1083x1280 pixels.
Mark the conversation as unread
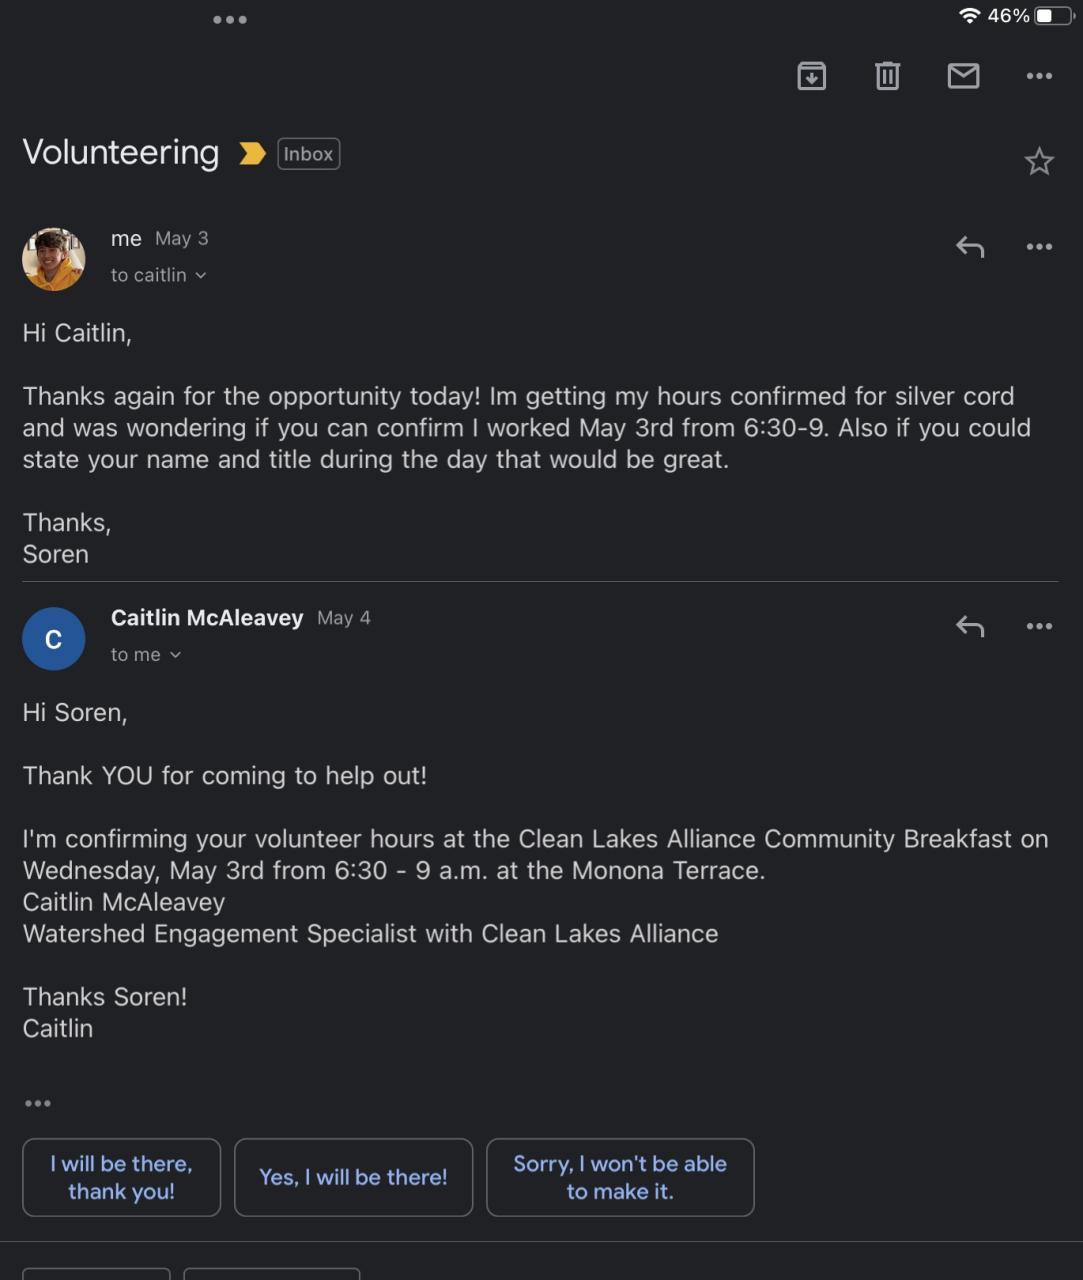[x=963, y=76]
